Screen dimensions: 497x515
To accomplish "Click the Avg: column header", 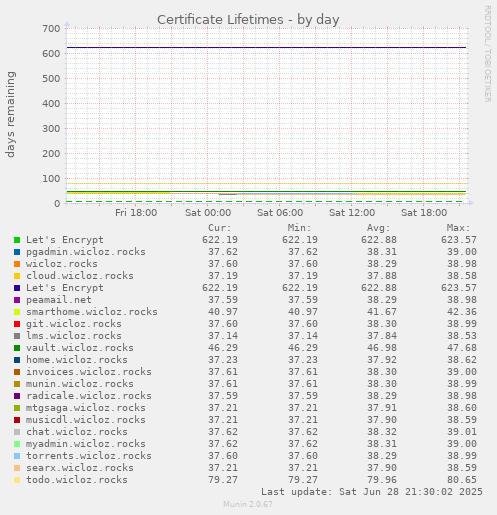I will (x=379, y=228).
